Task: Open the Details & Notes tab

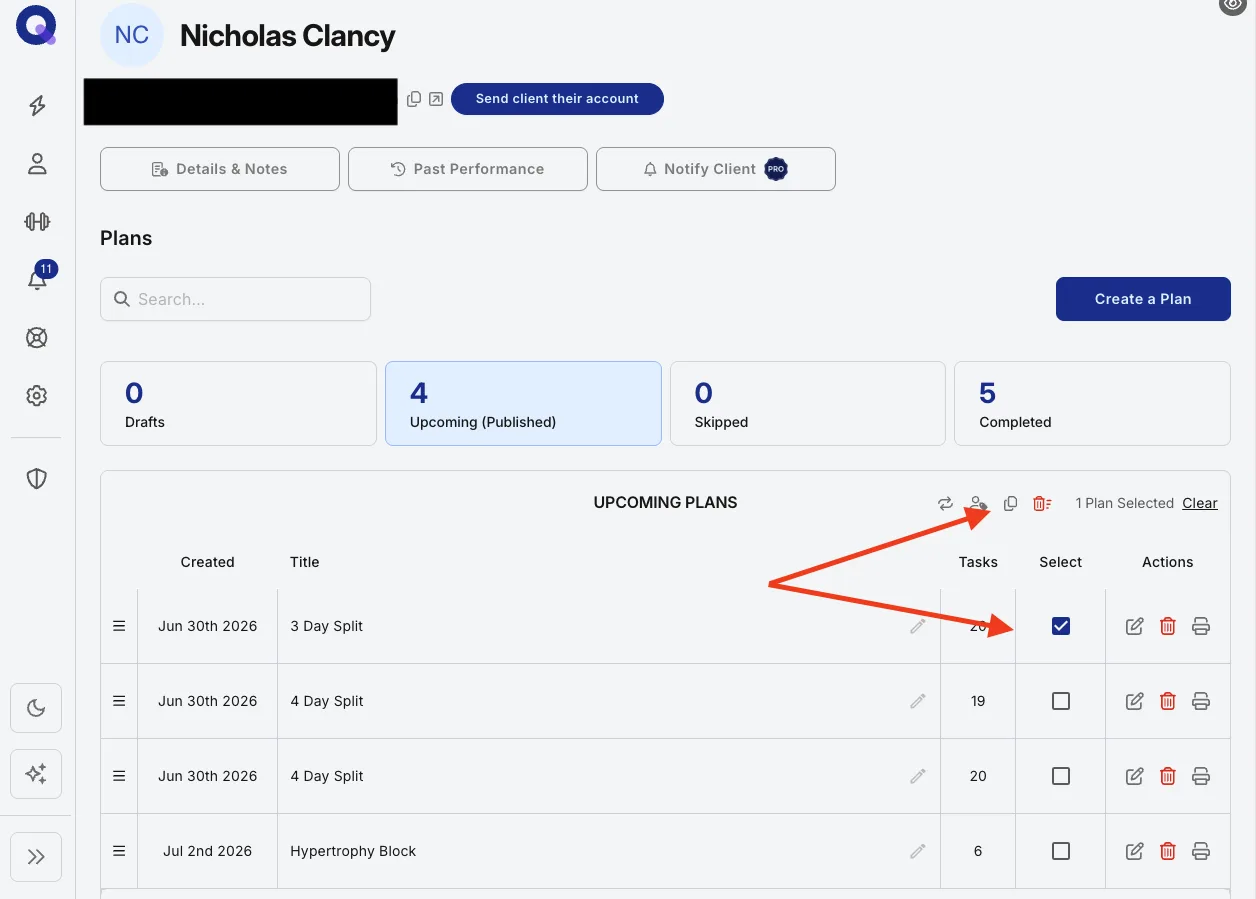Action: [x=220, y=169]
